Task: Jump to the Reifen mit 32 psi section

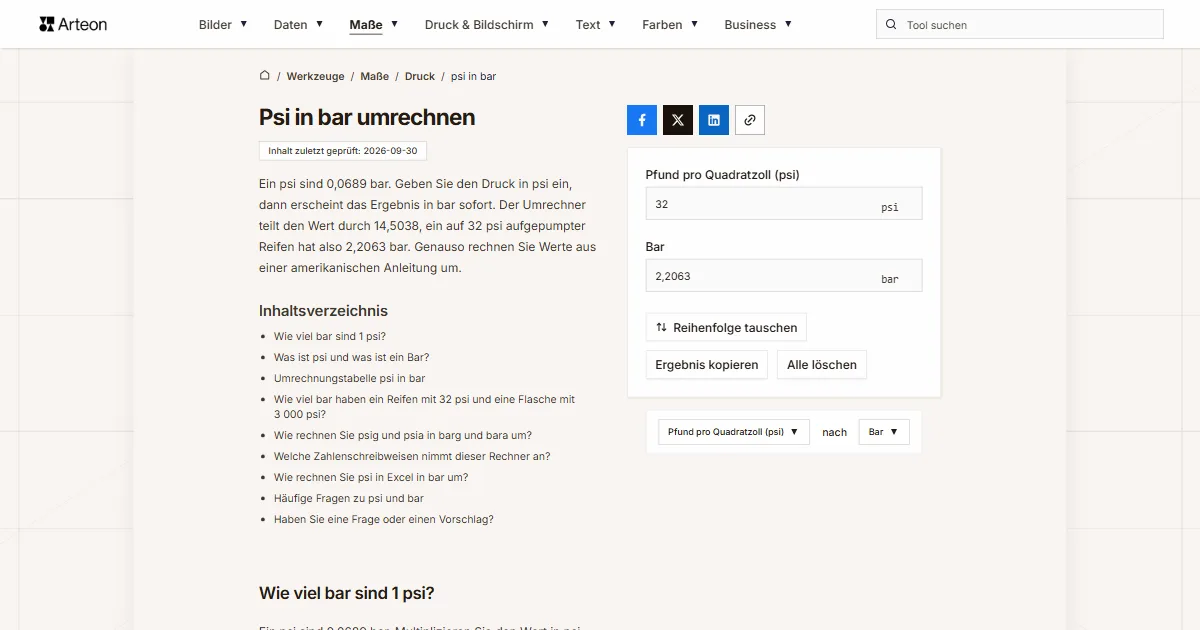Action: point(425,406)
